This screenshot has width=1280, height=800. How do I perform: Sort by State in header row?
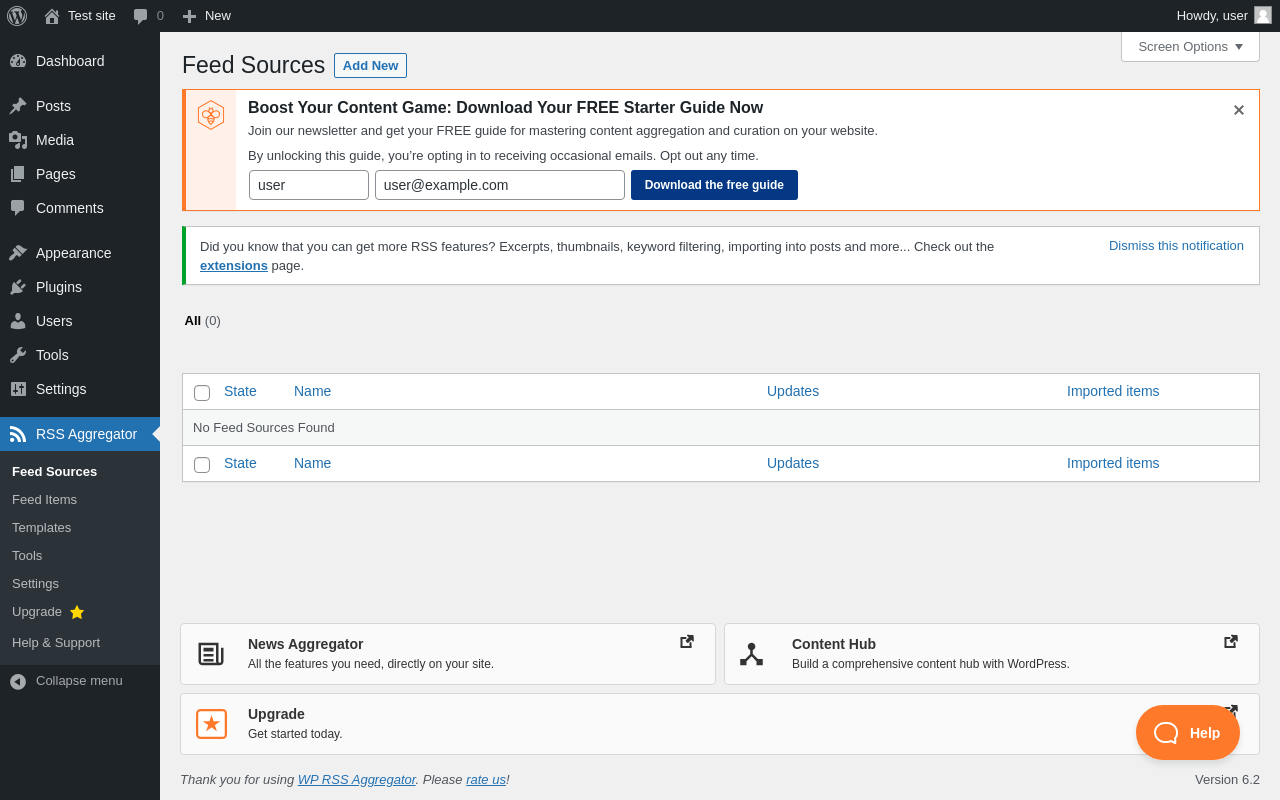coord(240,391)
